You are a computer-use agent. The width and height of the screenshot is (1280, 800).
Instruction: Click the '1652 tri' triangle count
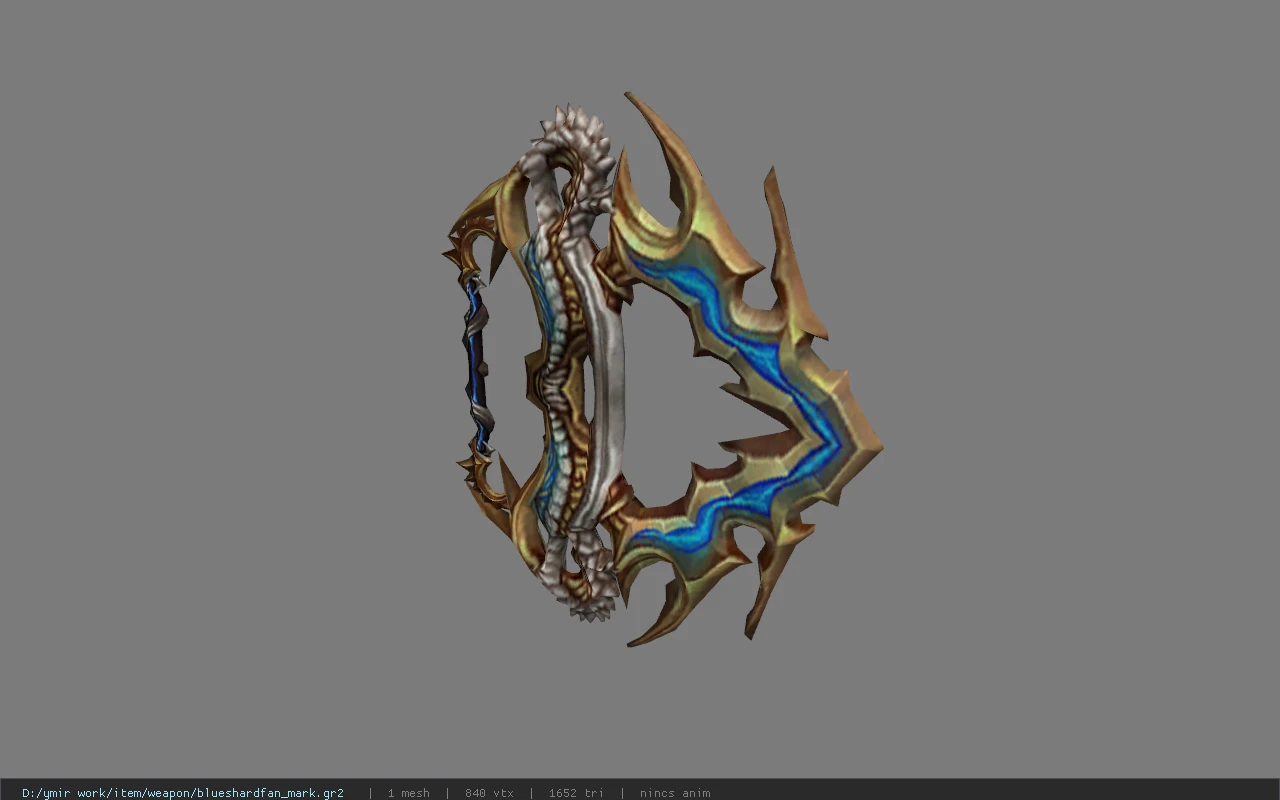point(576,793)
